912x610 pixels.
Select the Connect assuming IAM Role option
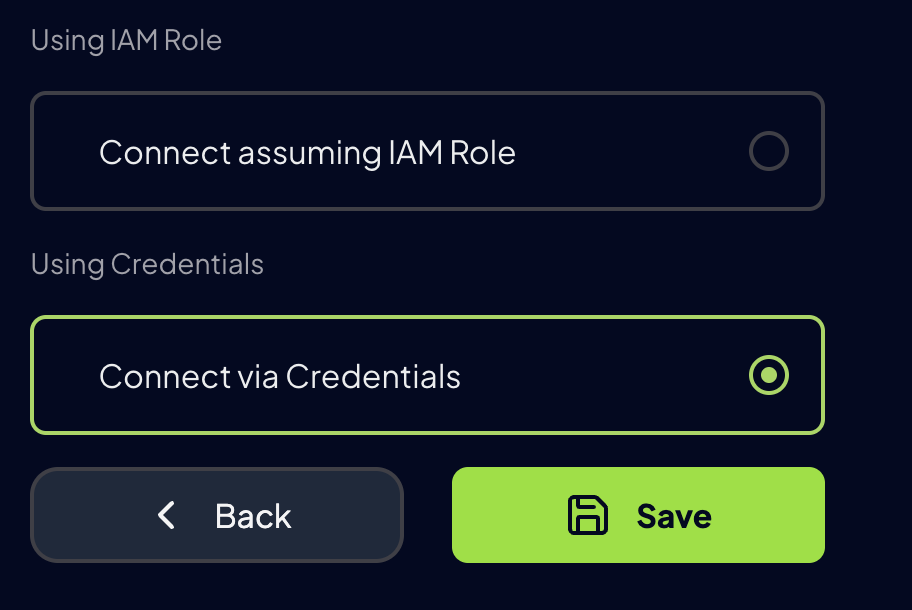coord(427,151)
